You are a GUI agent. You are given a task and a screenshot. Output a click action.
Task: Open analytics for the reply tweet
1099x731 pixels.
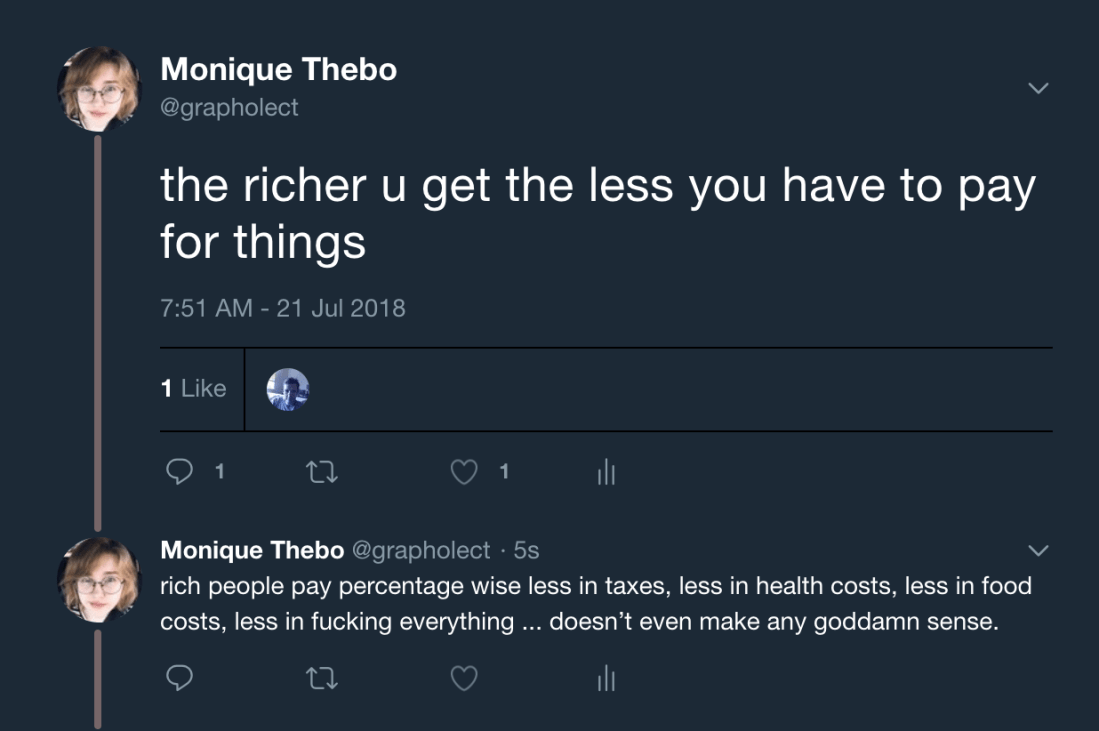[606, 680]
